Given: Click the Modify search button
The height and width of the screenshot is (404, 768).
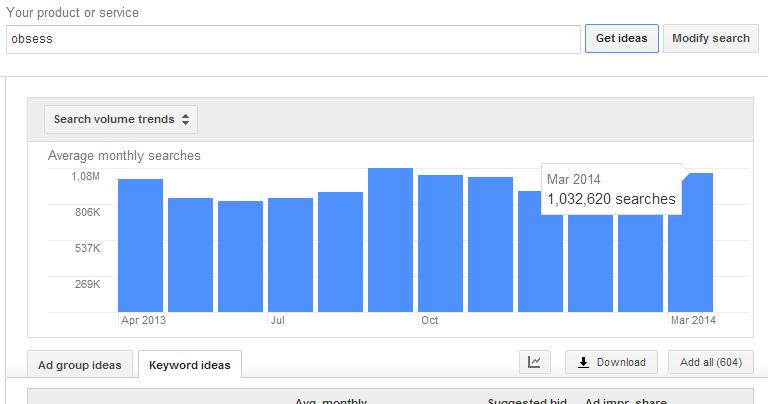Looking at the screenshot, I should (711, 38).
